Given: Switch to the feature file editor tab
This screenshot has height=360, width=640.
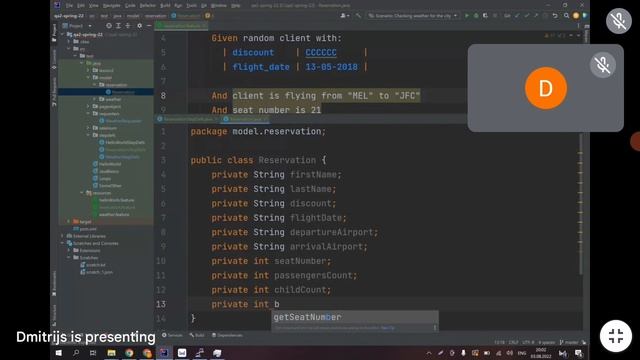Looking at the screenshot, I should [182, 26].
